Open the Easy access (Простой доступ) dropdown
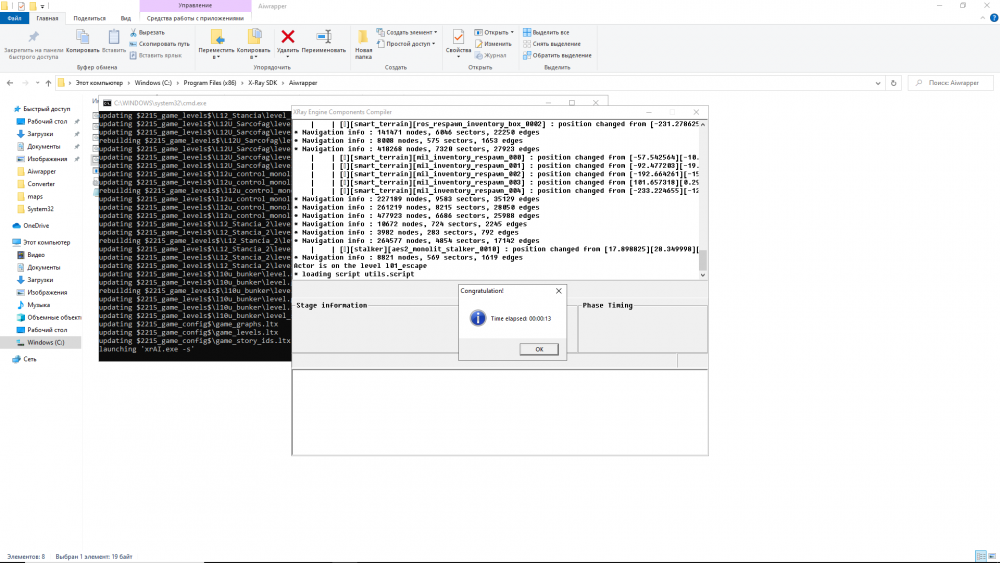 click(434, 44)
